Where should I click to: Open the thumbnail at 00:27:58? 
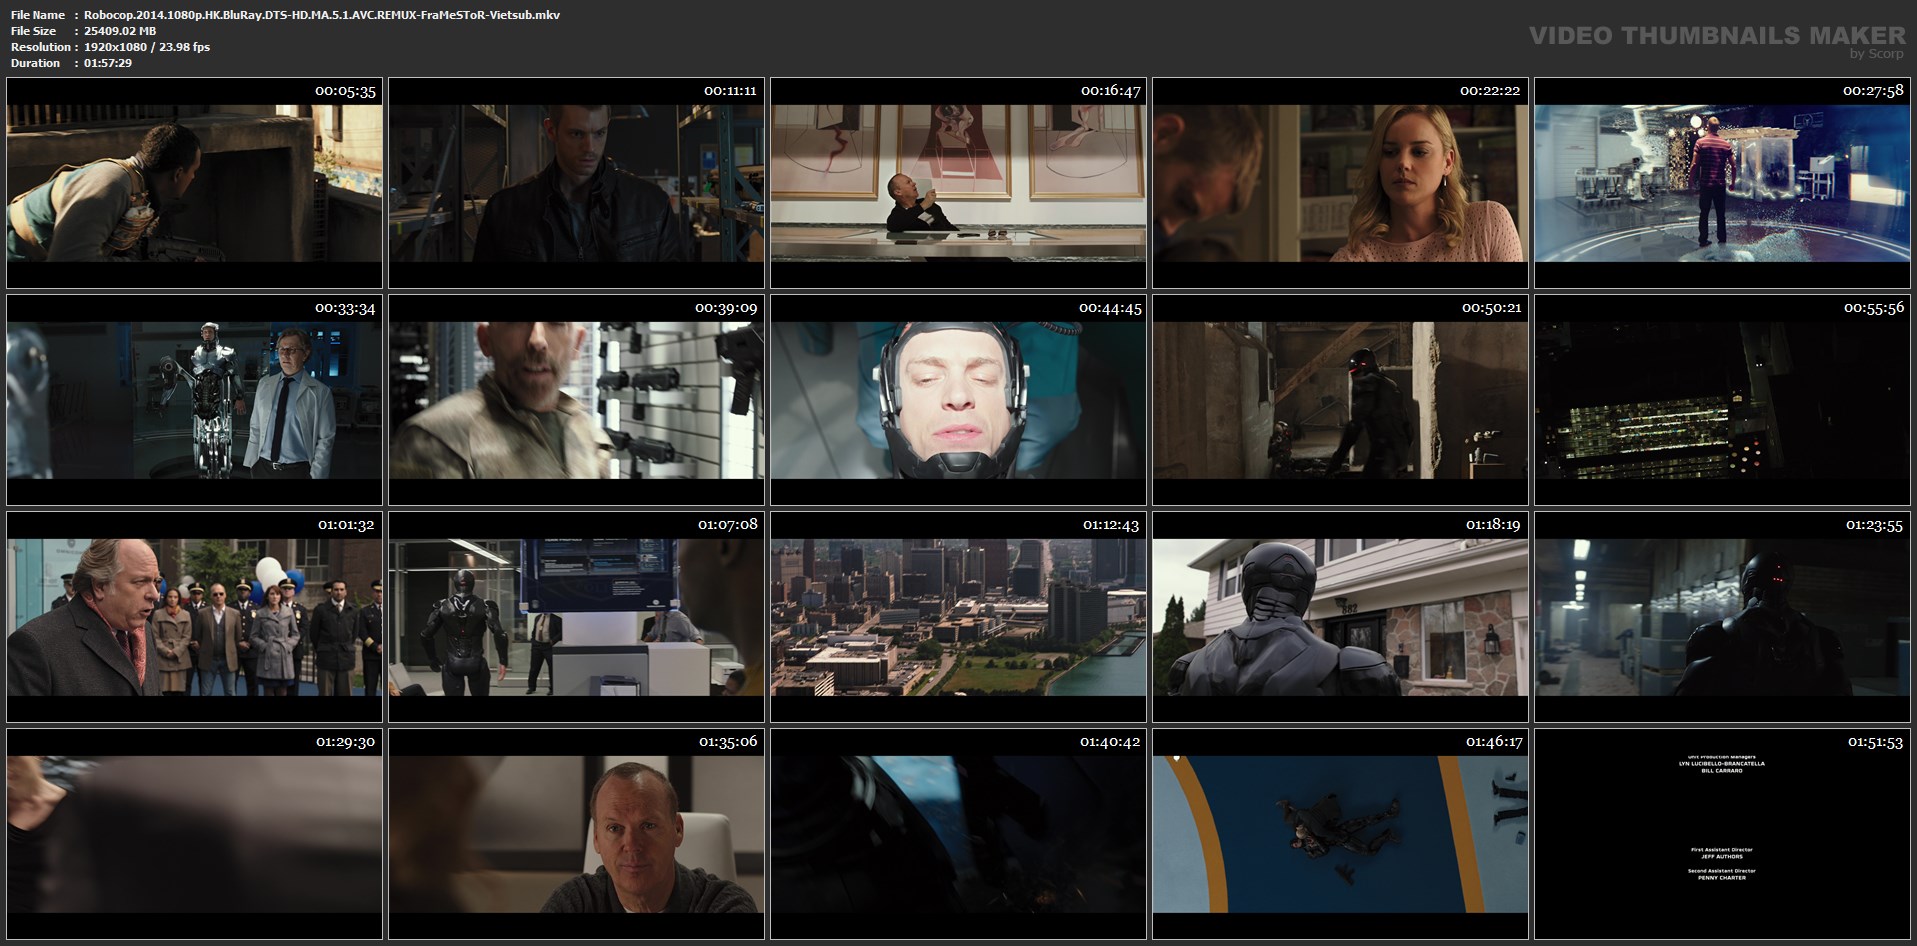point(1722,183)
